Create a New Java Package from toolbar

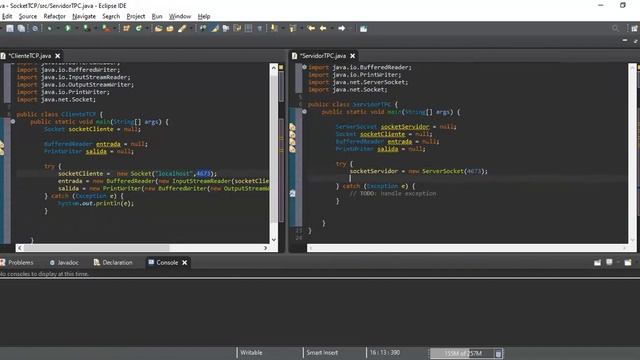click(x=127, y=28)
